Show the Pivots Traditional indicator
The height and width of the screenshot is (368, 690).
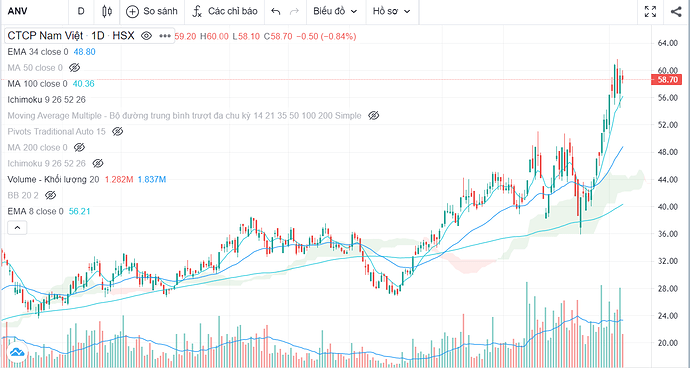(117, 132)
